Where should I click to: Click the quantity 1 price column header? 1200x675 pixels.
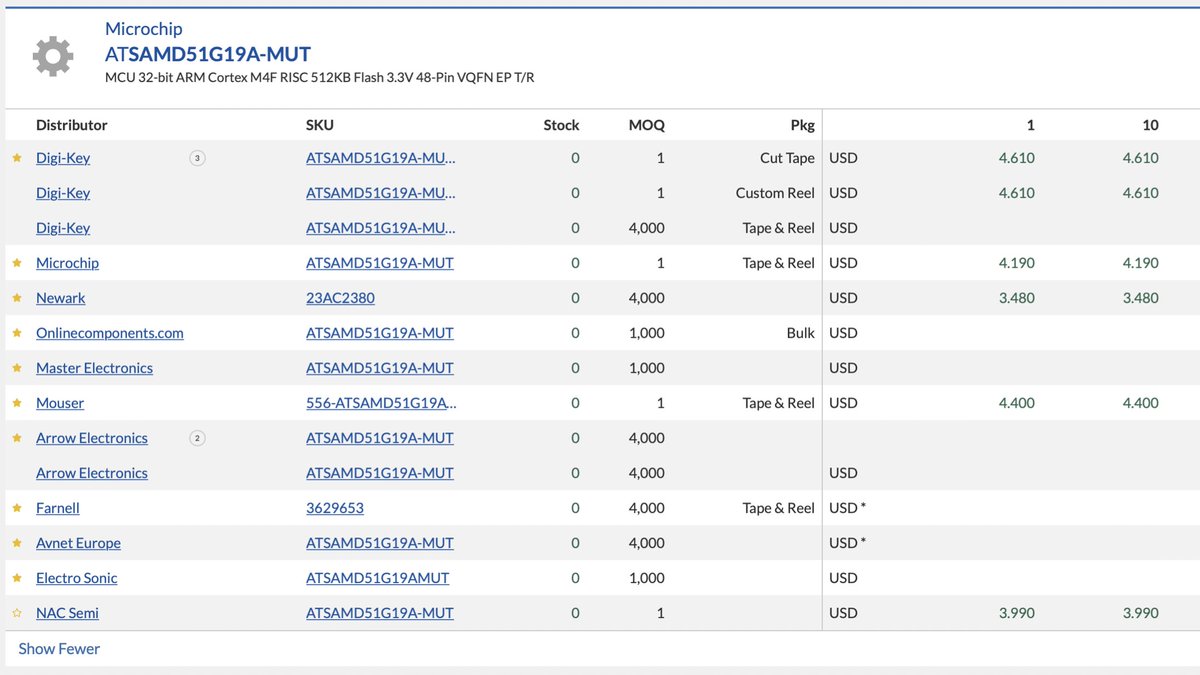tap(1030, 125)
